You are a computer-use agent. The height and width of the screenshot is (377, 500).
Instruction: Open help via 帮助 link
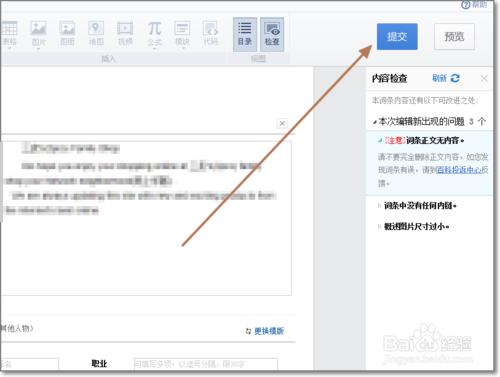tap(474, 5)
